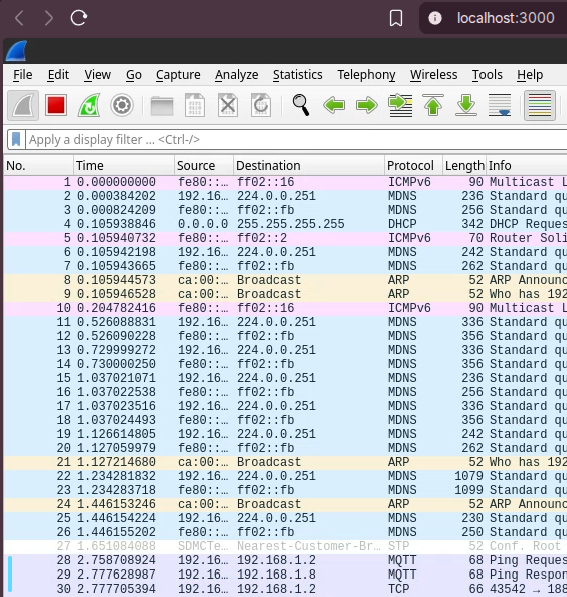Go back with green left arrow
567x597 pixels.
click(x=334, y=105)
